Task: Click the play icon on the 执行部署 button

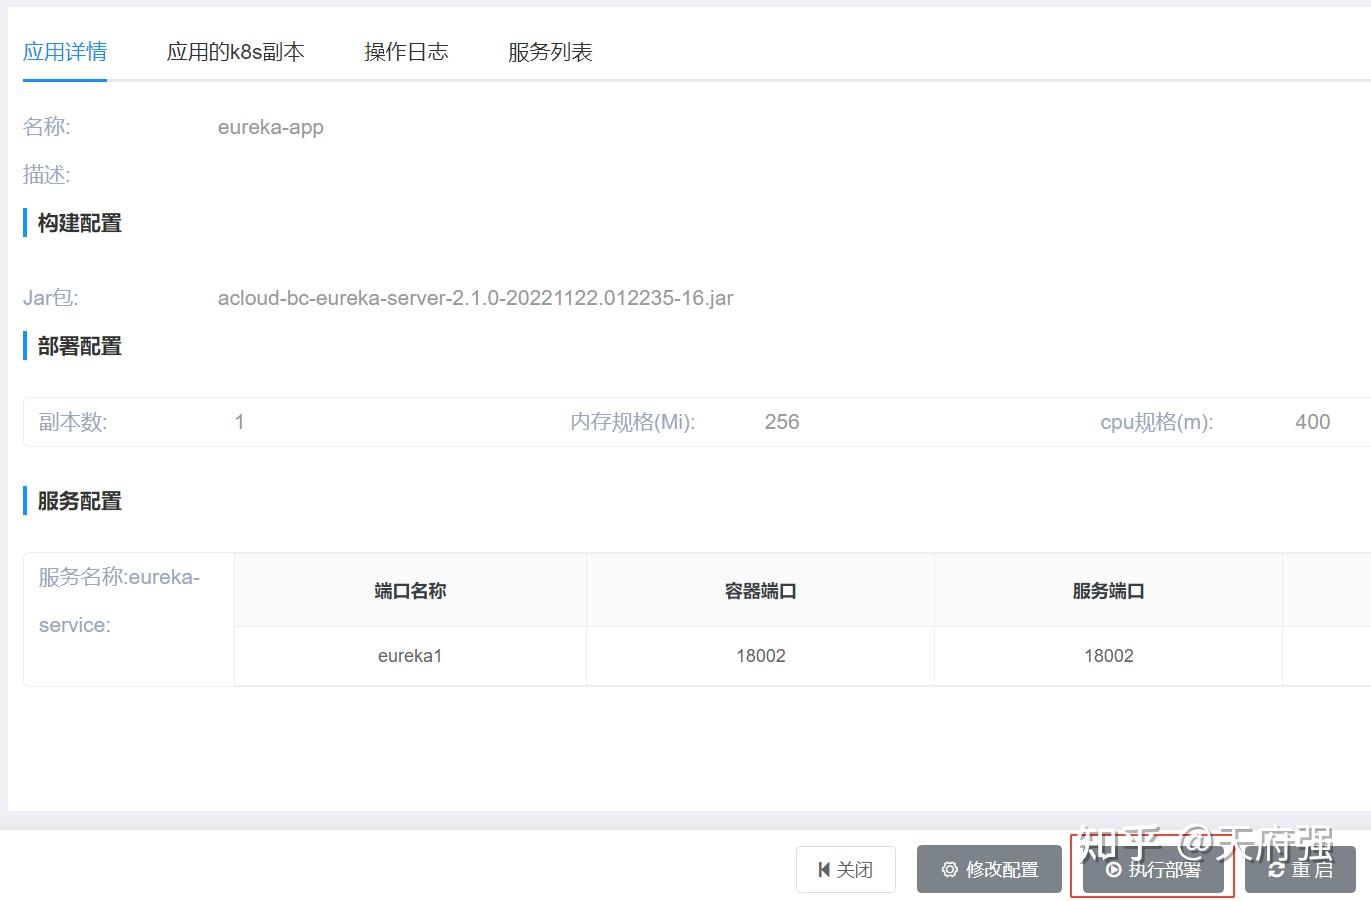Action: click(x=1115, y=870)
